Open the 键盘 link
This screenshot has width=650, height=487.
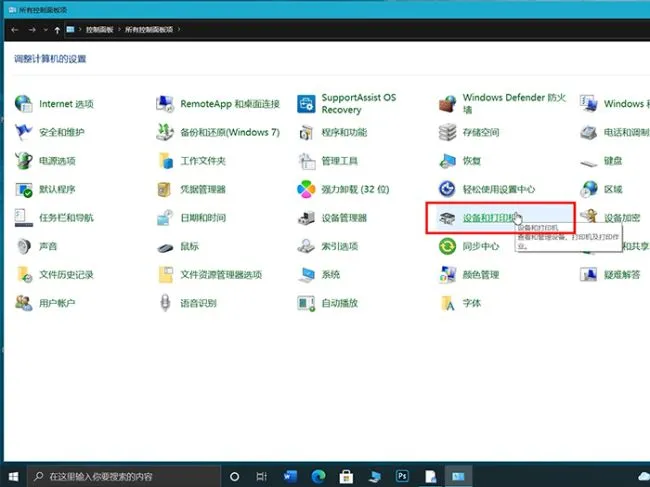[x=613, y=160]
